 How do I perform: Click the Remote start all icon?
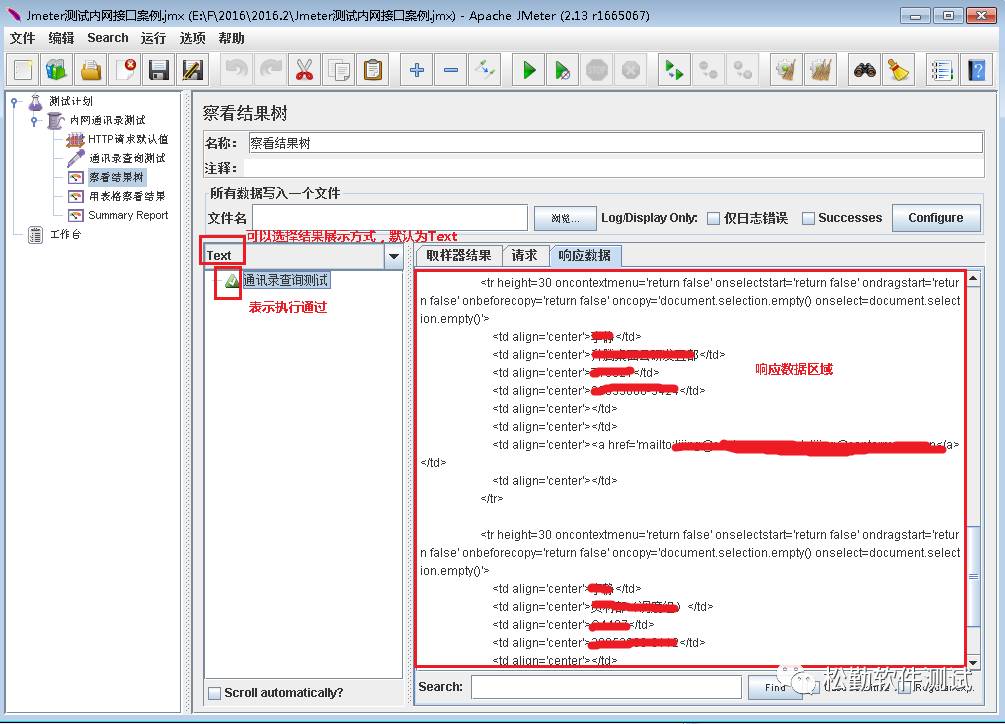[x=674, y=70]
